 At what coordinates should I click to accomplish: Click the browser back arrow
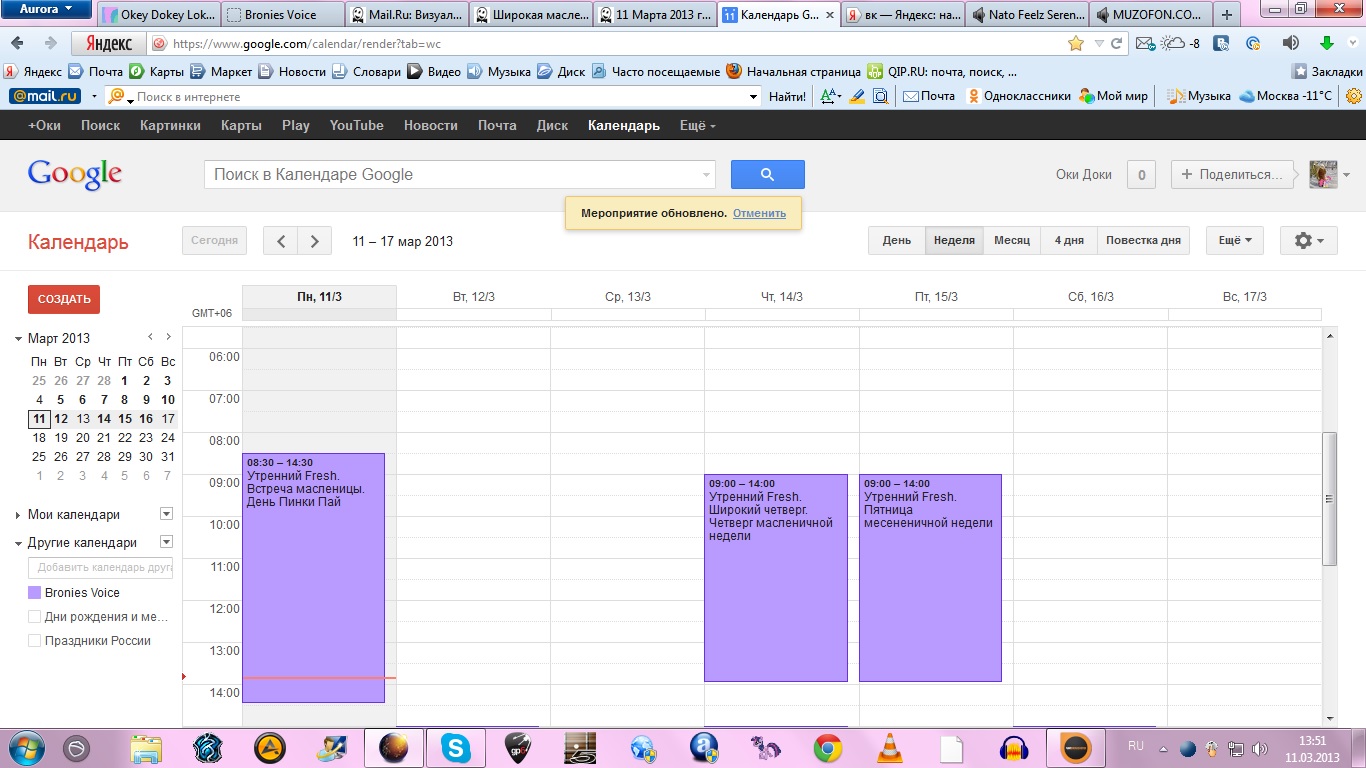tap(19, 44)
